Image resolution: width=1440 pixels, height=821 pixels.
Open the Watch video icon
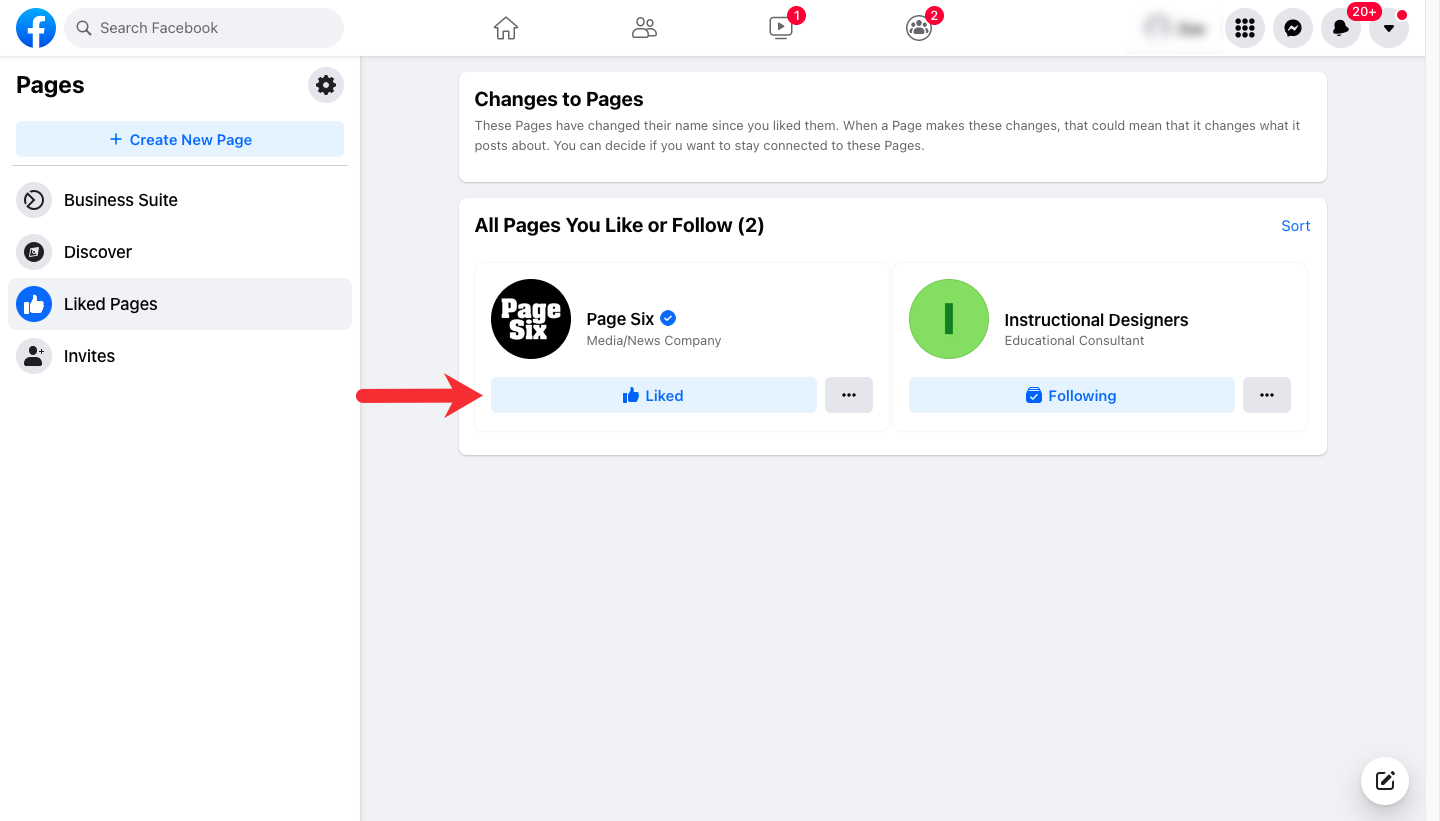pyautogui.click(x=781, y=28)
